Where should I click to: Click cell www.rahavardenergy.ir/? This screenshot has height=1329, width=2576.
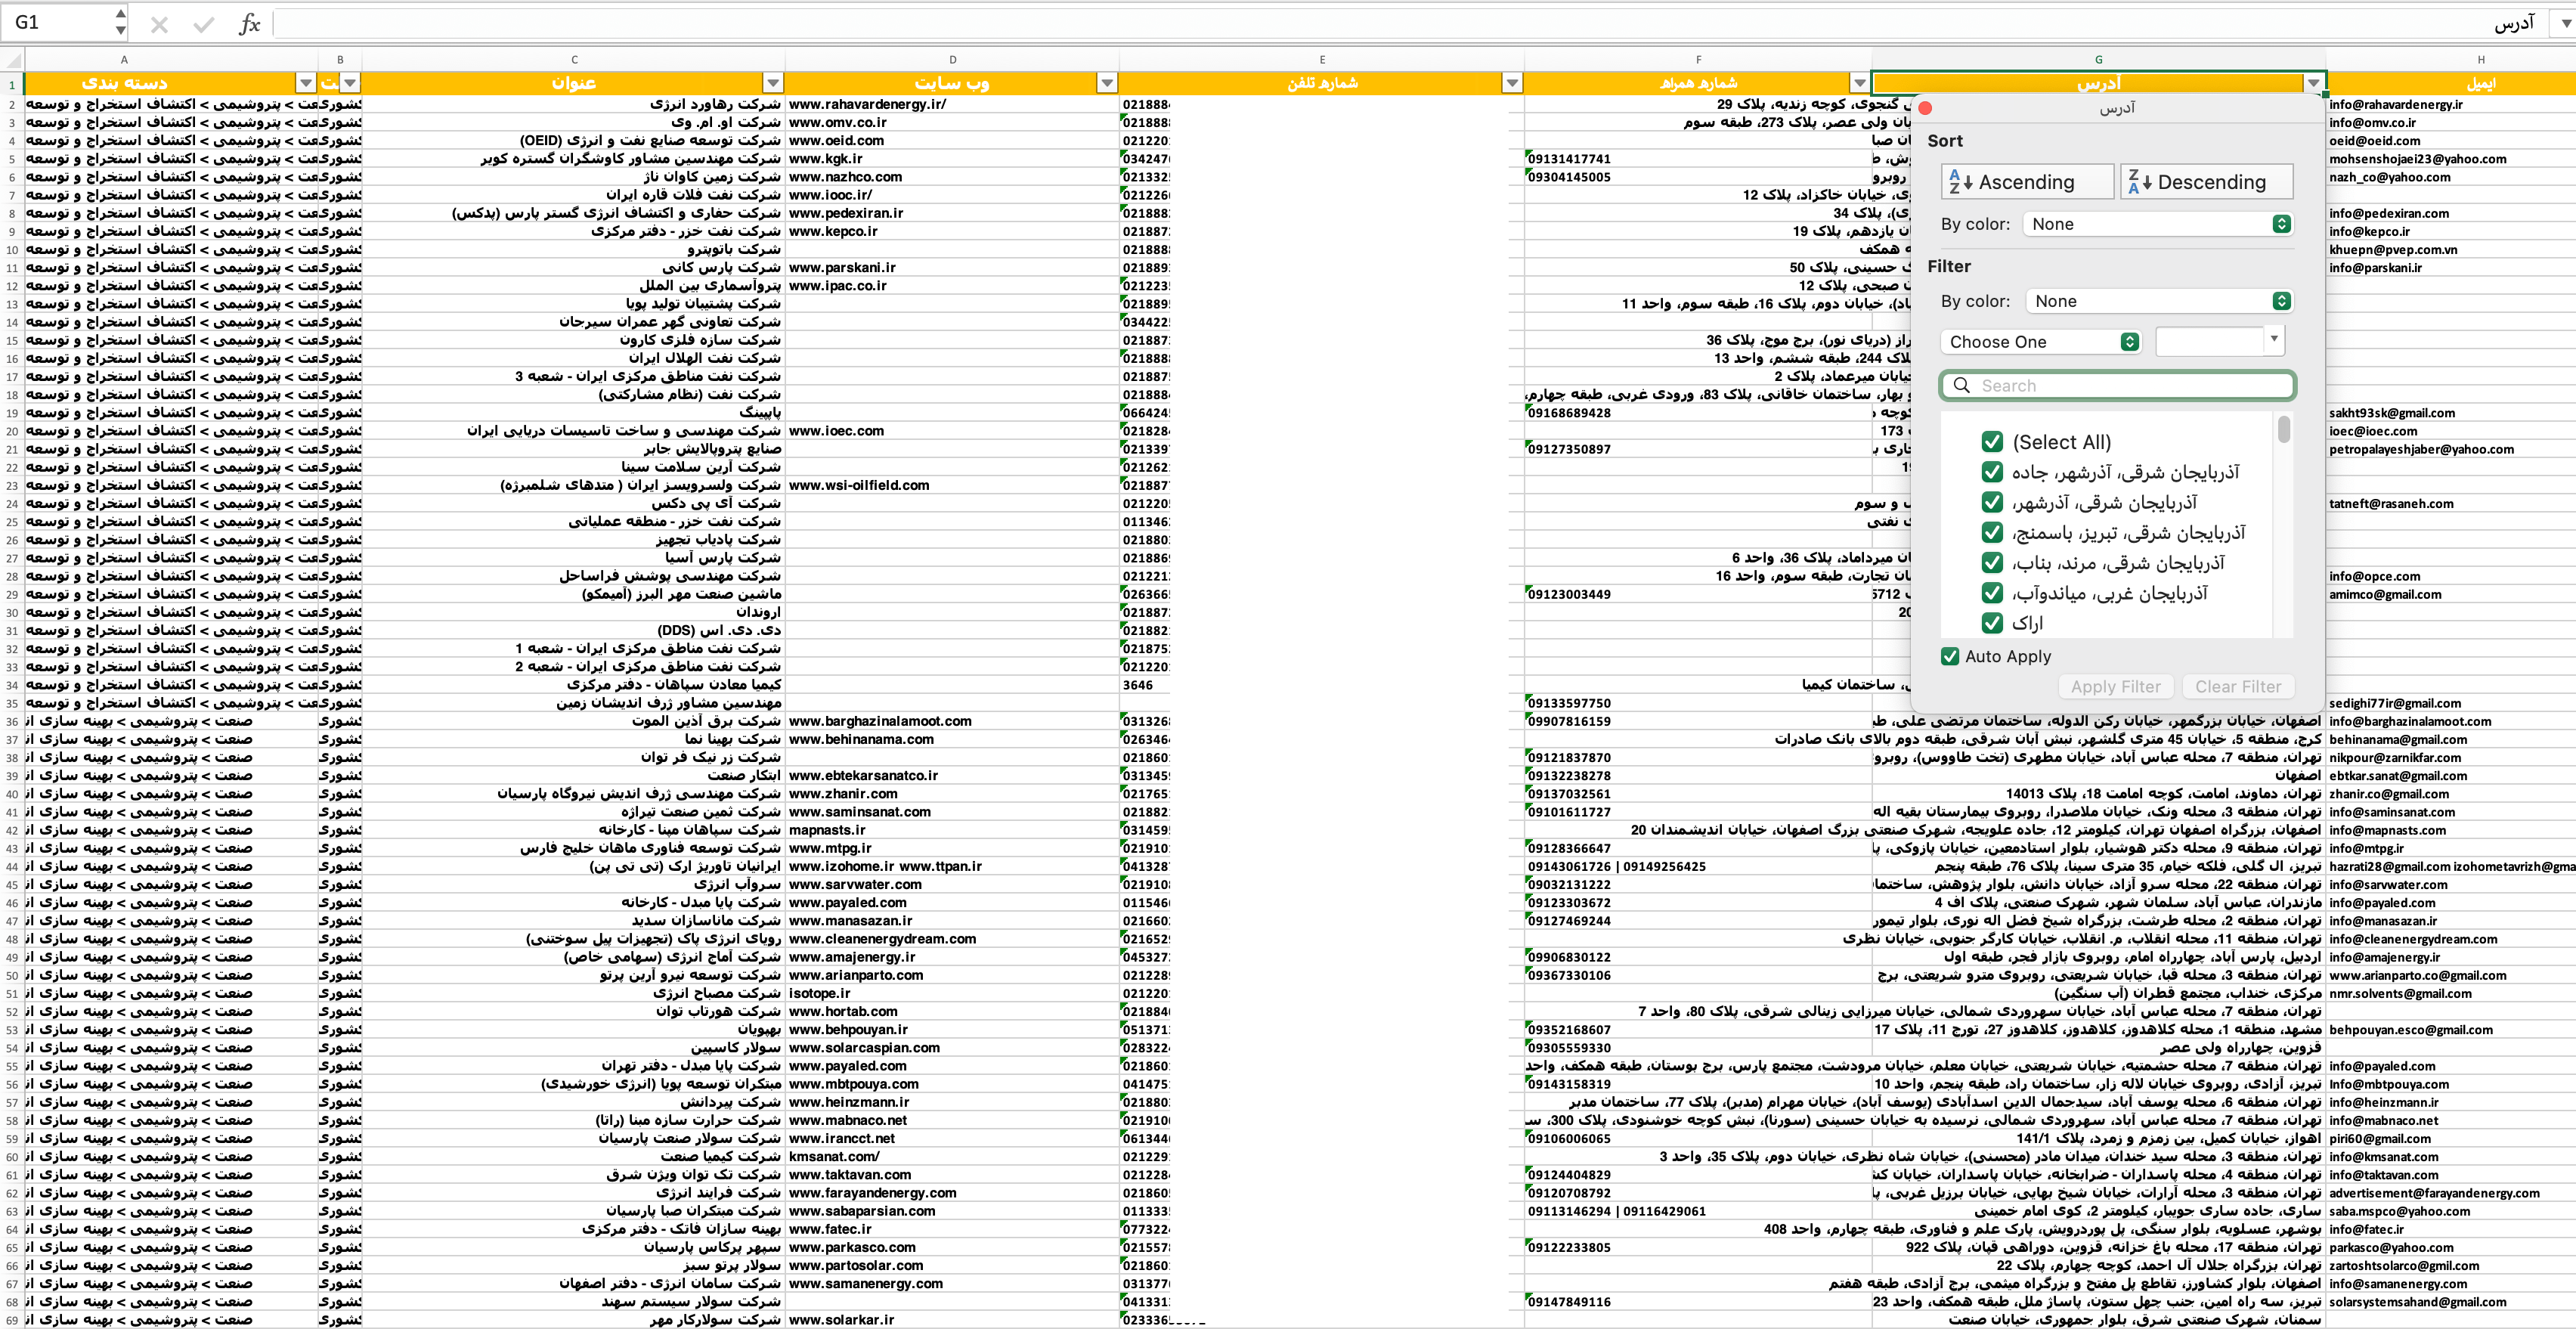pos(952,104)
